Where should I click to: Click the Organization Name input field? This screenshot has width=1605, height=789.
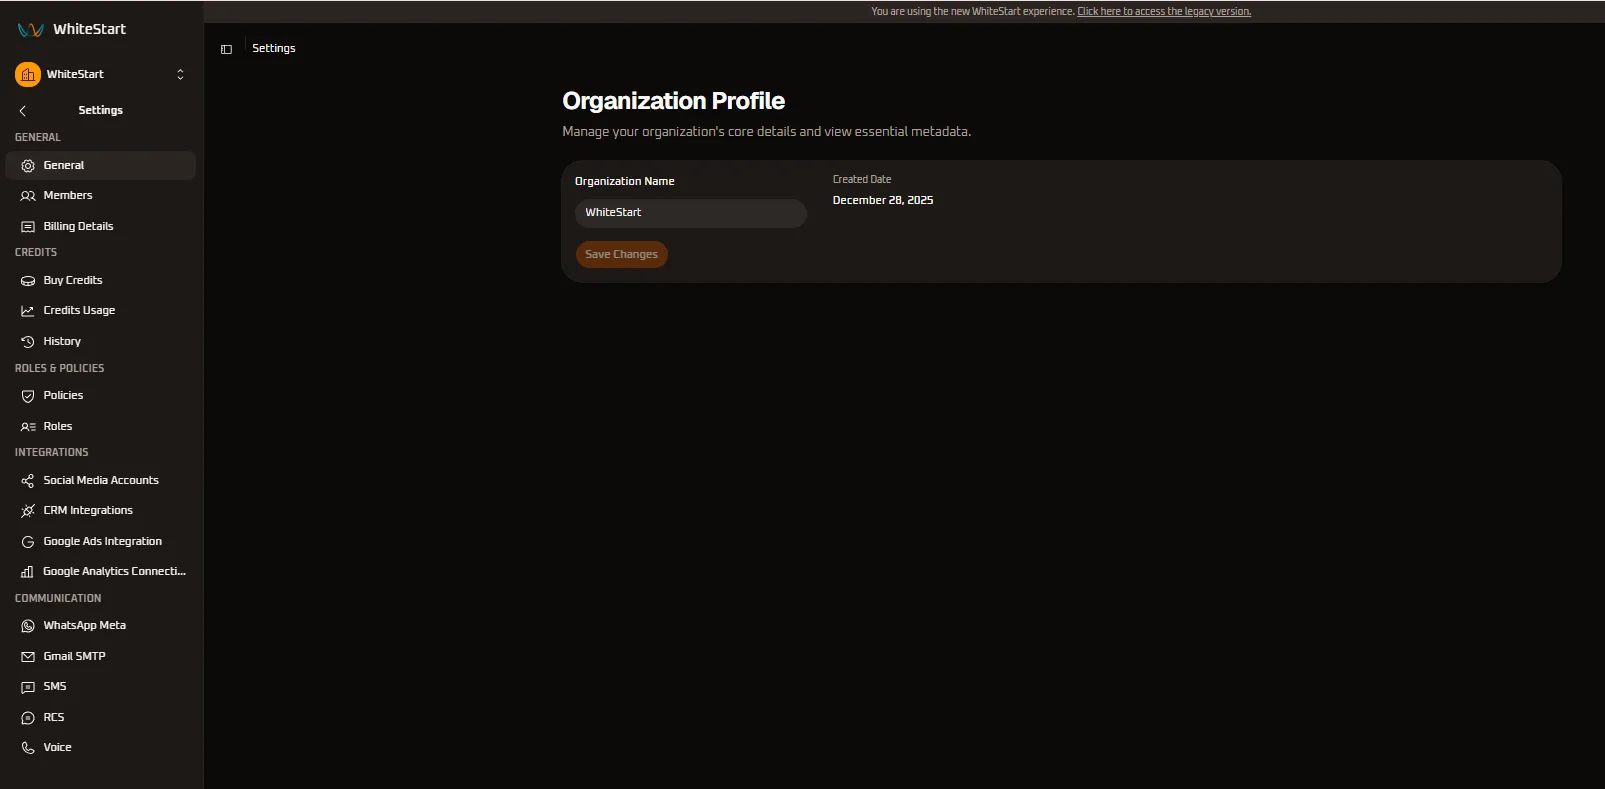coord(690,213)
